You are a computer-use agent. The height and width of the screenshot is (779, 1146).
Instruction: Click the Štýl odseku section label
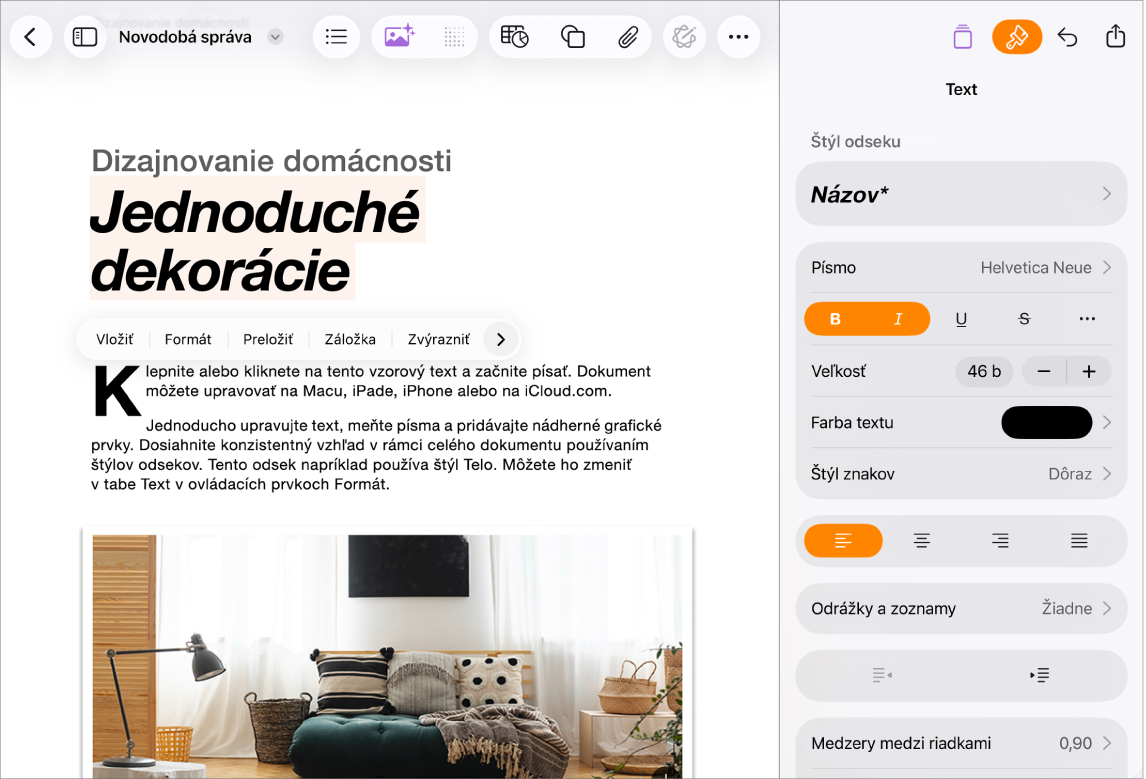pyautogui.click(x=855, y=142)
